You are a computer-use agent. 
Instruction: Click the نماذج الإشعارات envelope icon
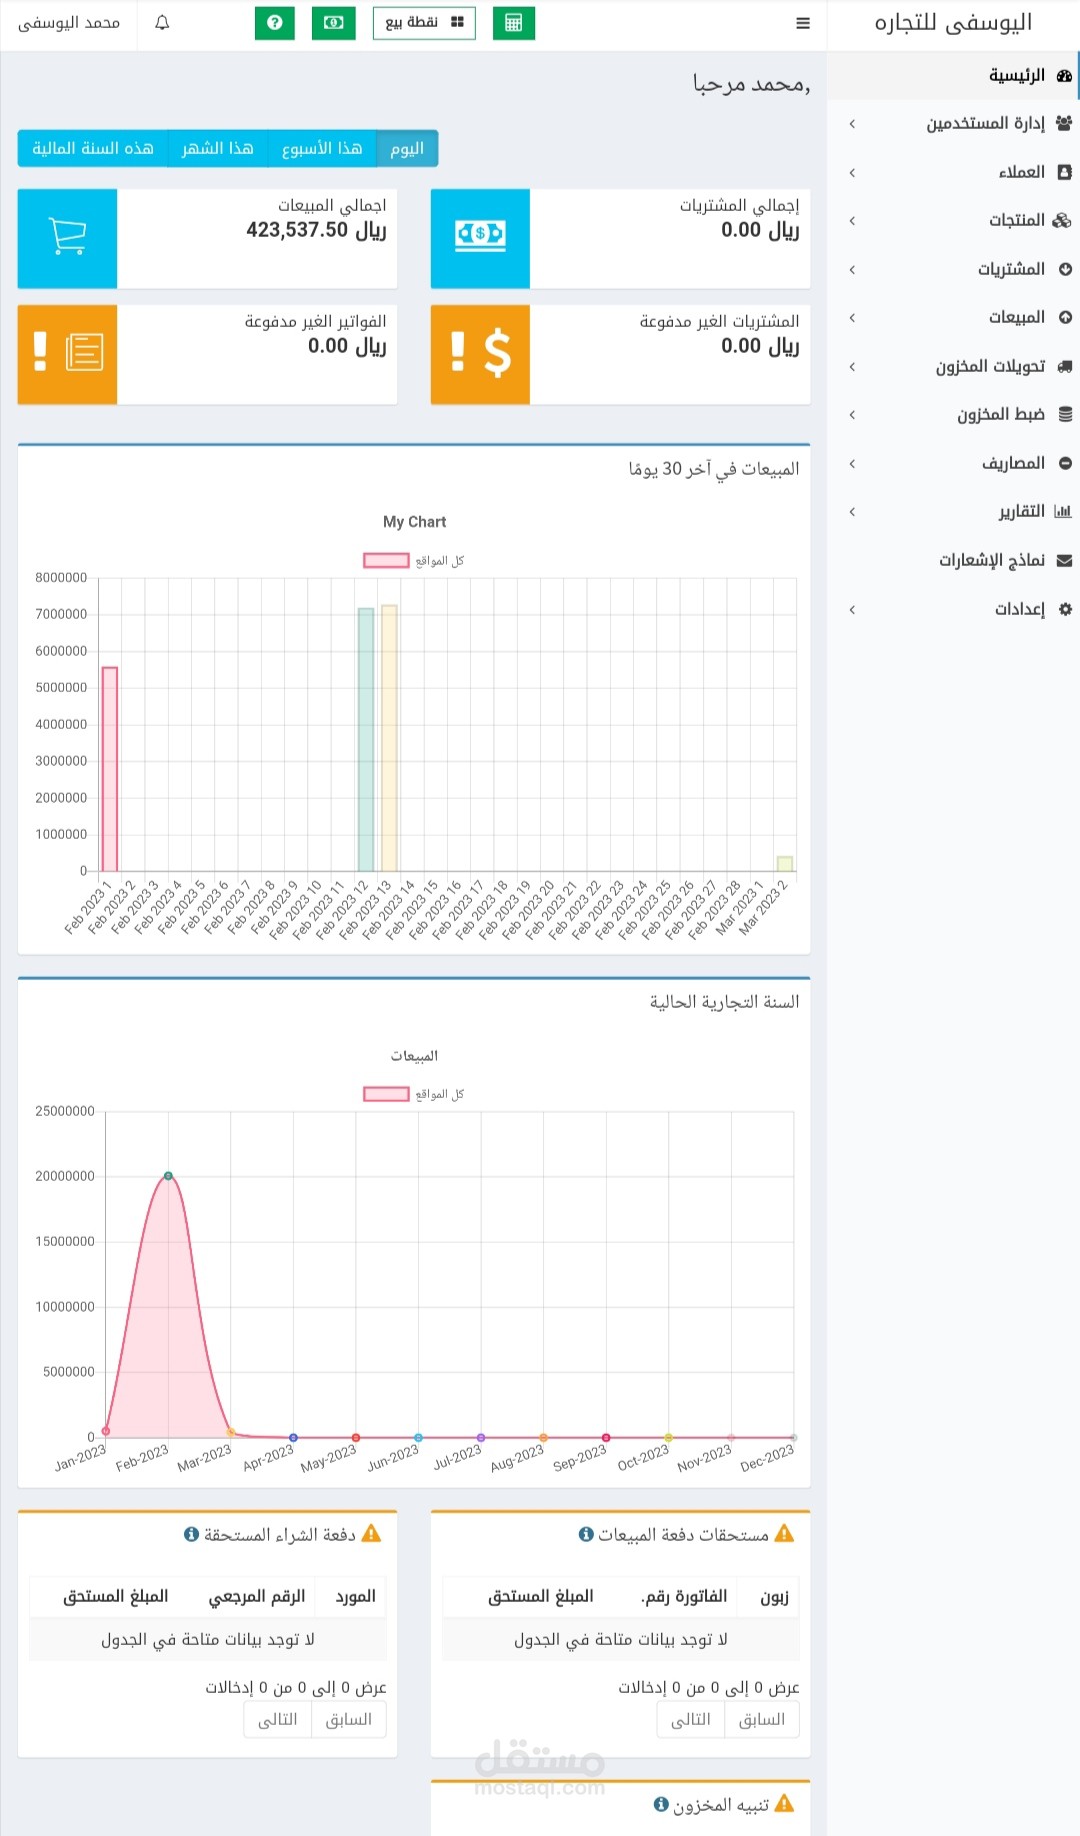point(1065,560)
